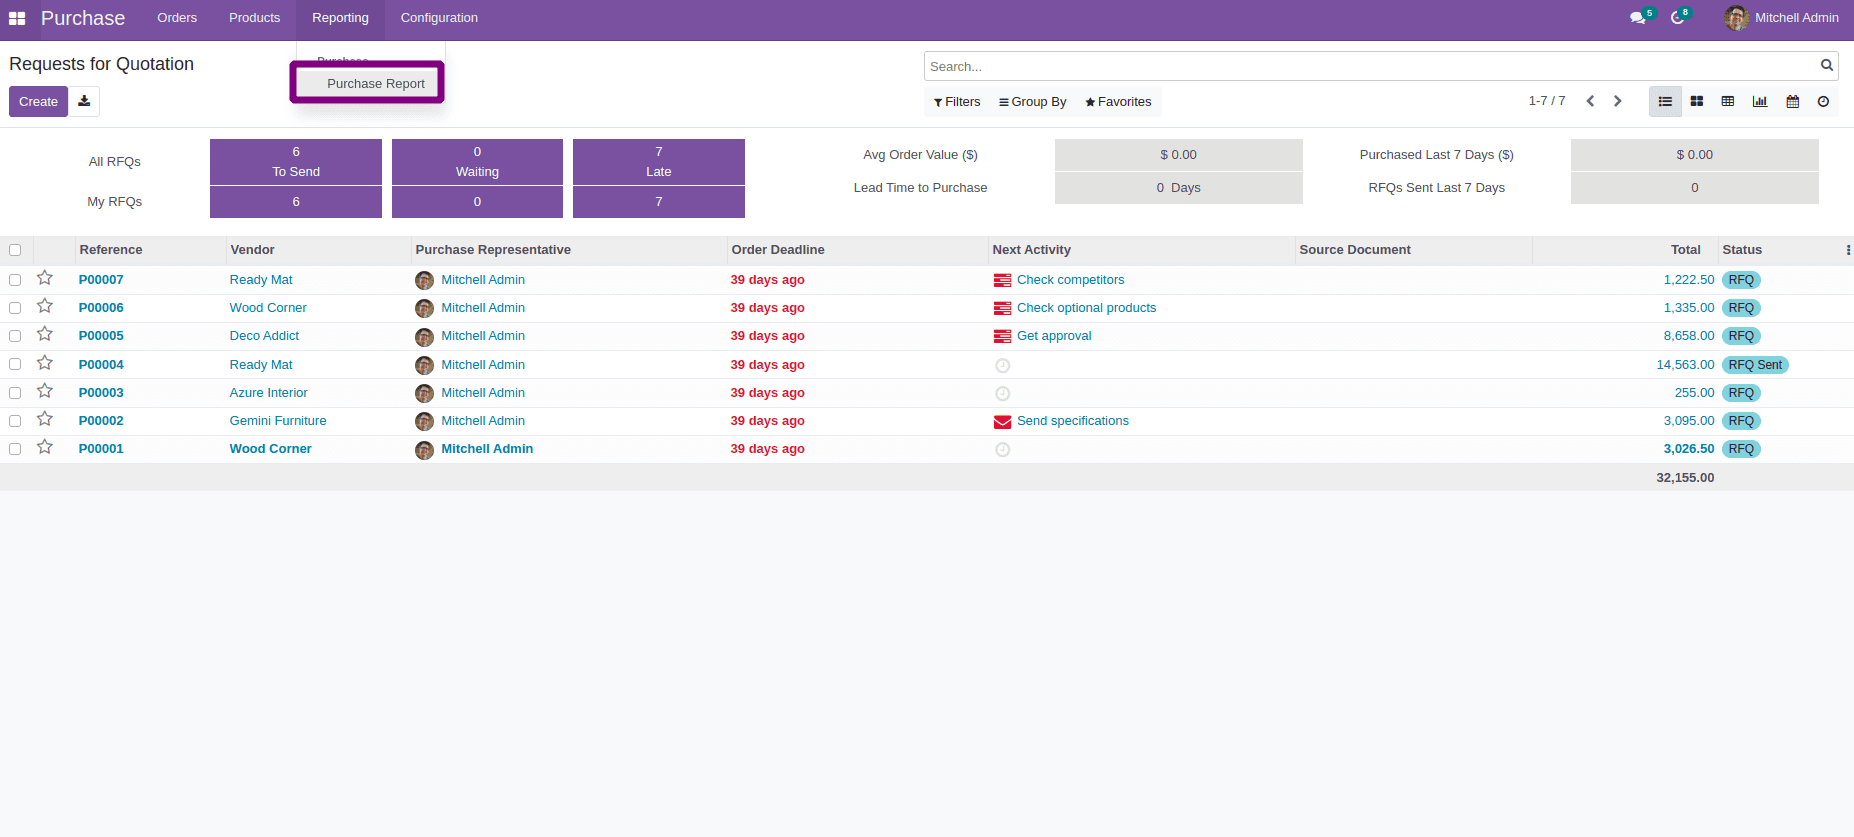This screenshot has height=837, width=1854.
Task: Switch to pivot table view
Action: pyautogui.click(x=1728, y=101)
